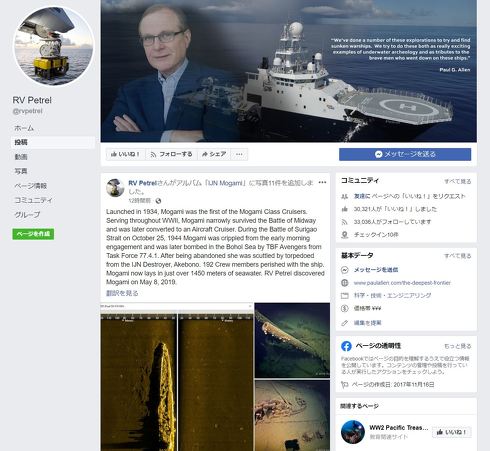
Task: Click もっと見る in page transparency panel
Action: click(457, 346)
